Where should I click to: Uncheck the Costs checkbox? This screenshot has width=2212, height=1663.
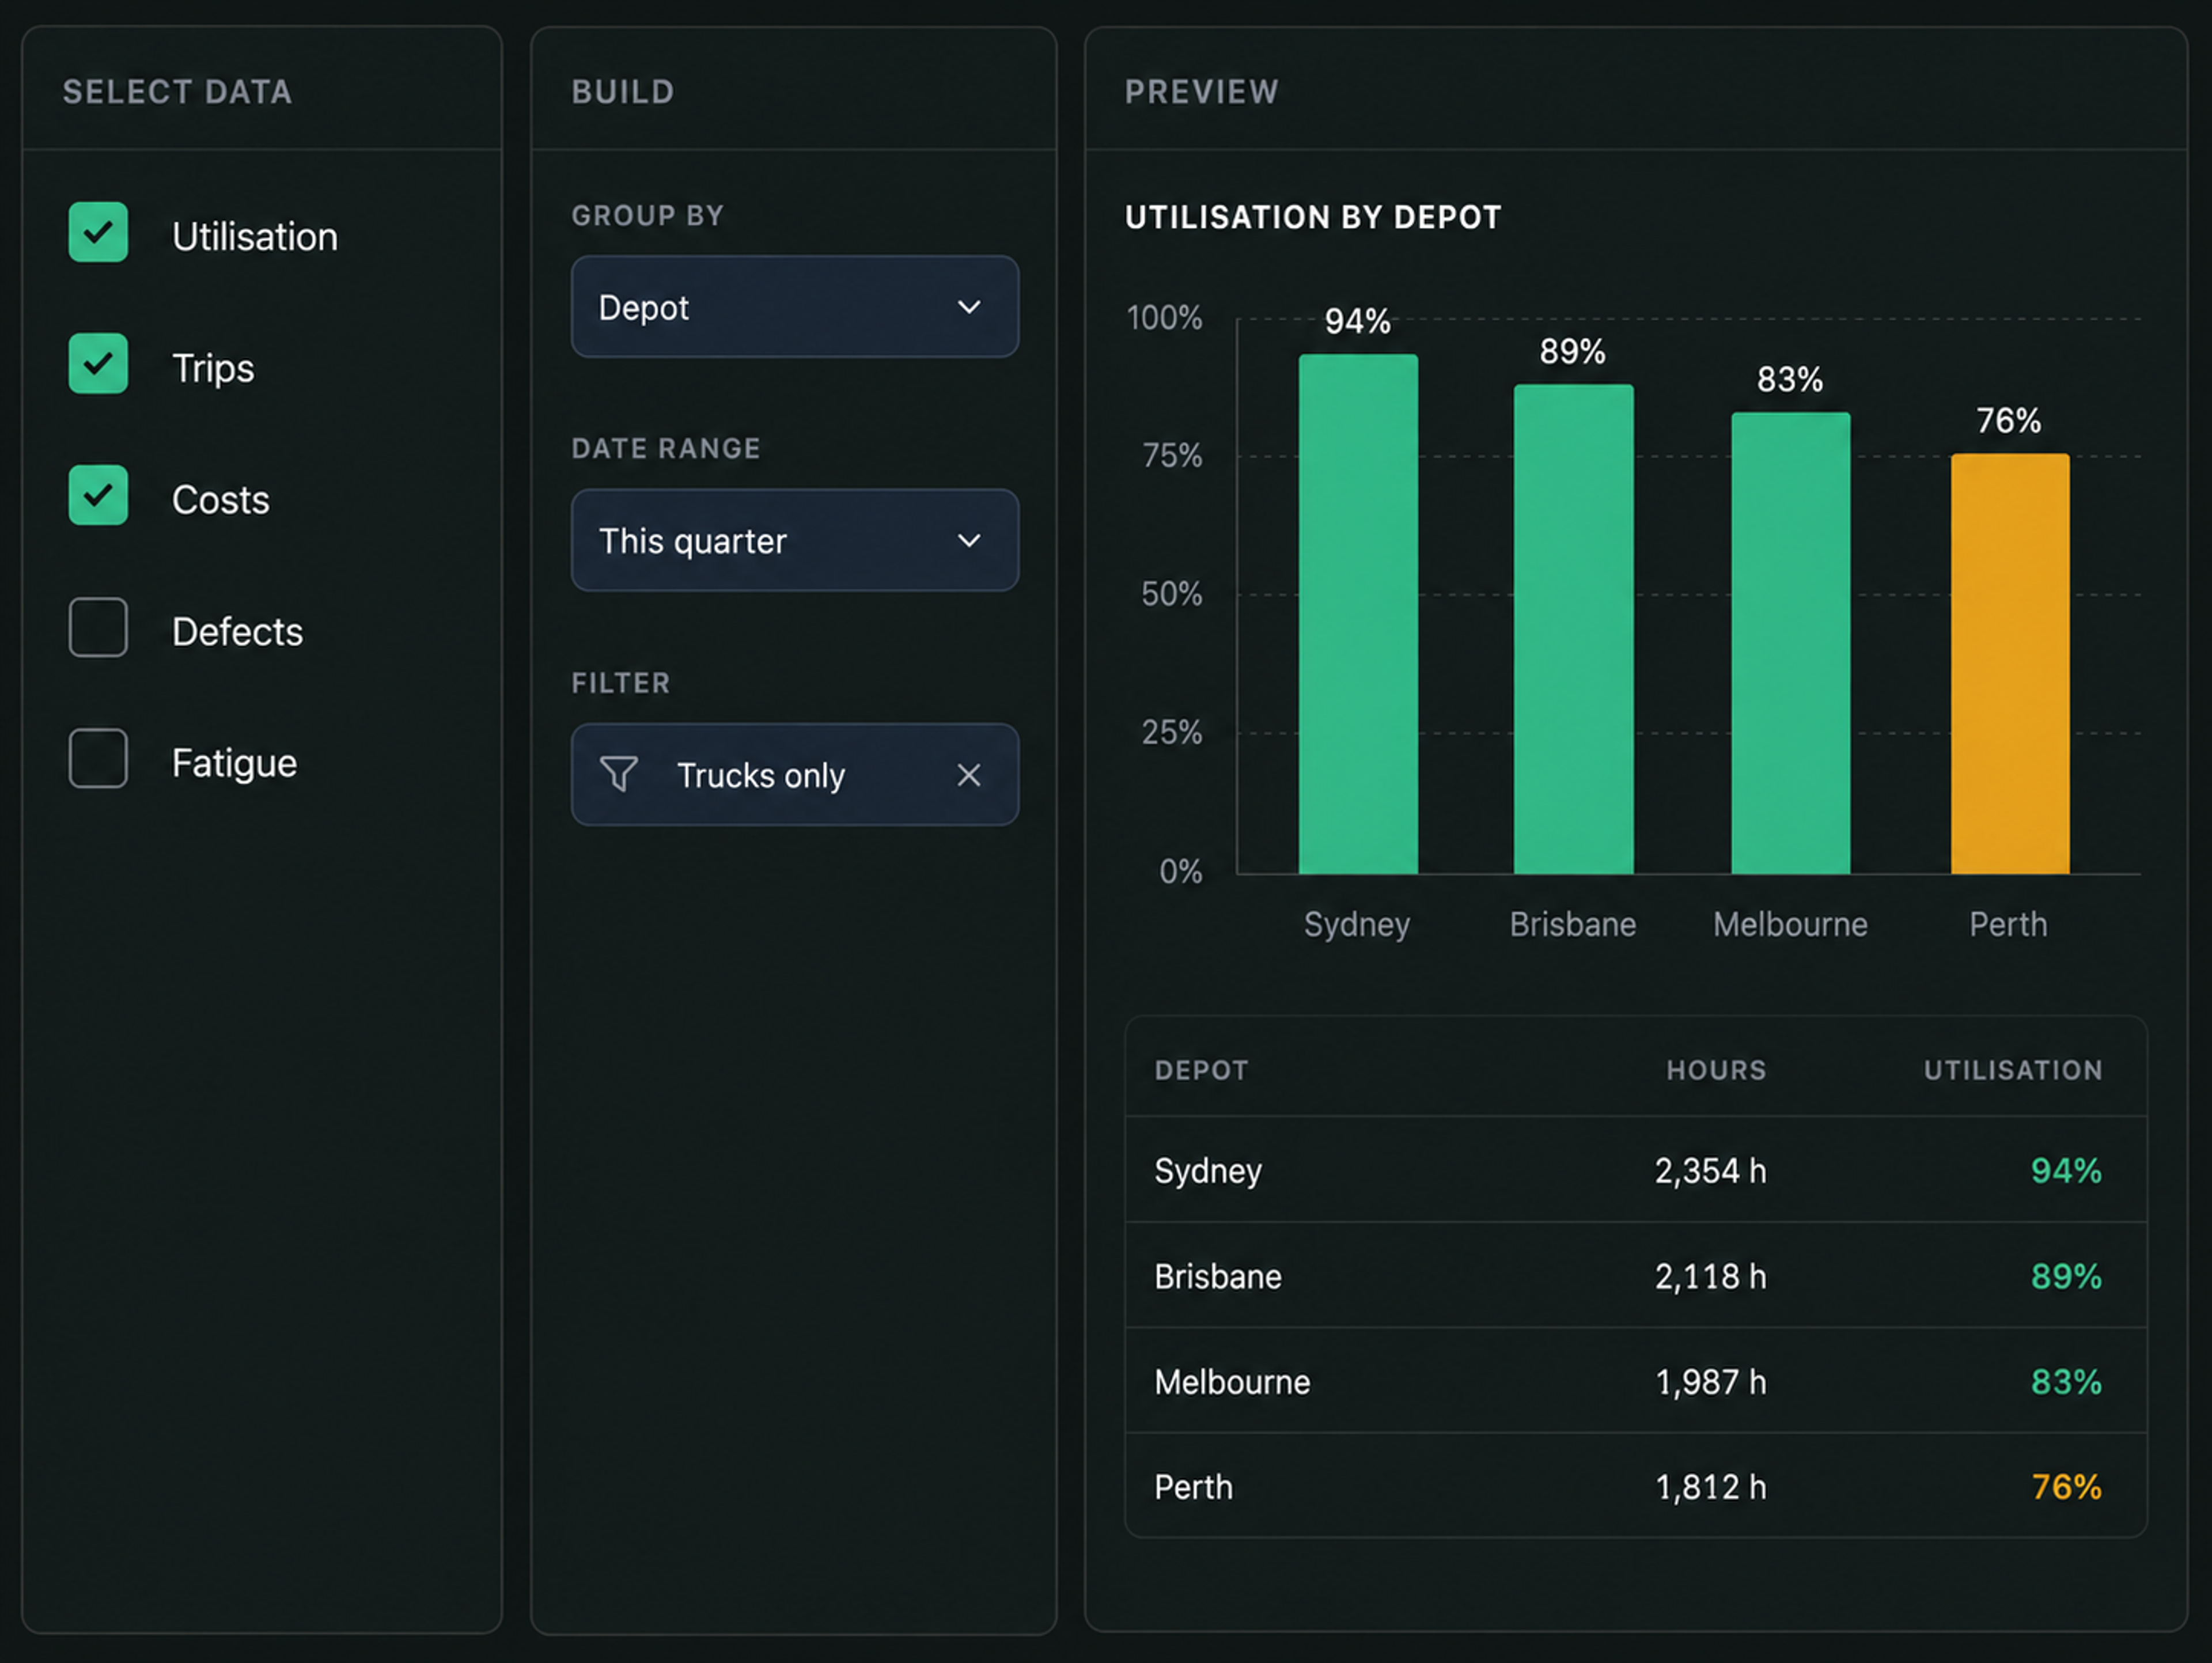click(98, 495)
